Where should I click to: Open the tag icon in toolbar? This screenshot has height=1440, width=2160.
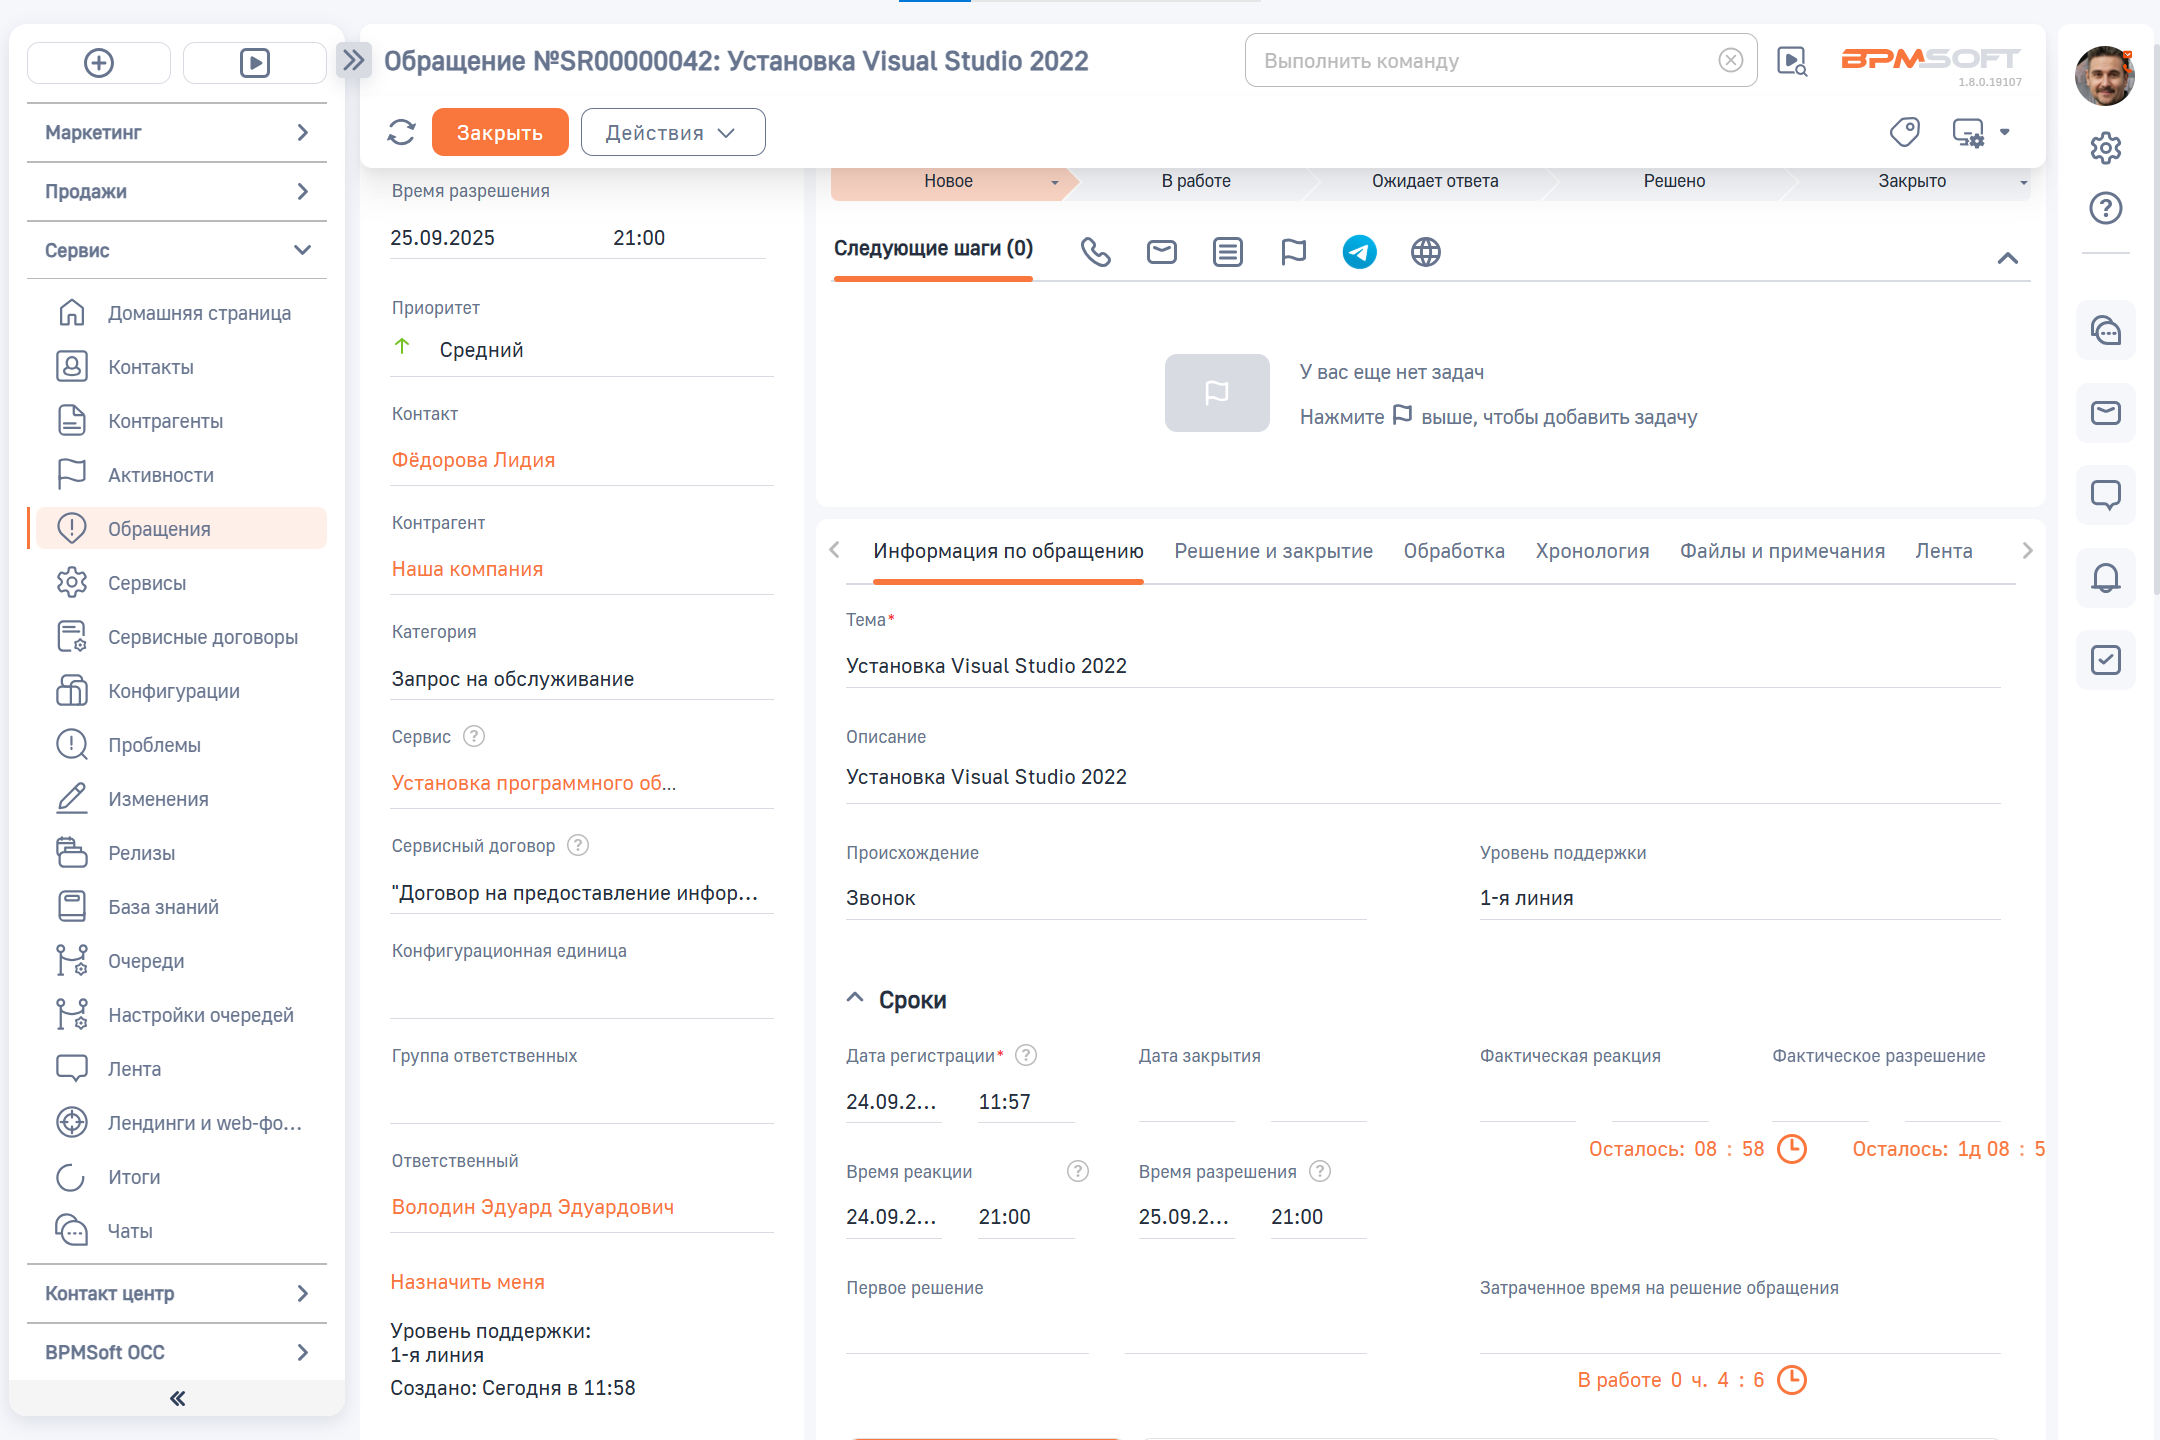coord(1904,132)
